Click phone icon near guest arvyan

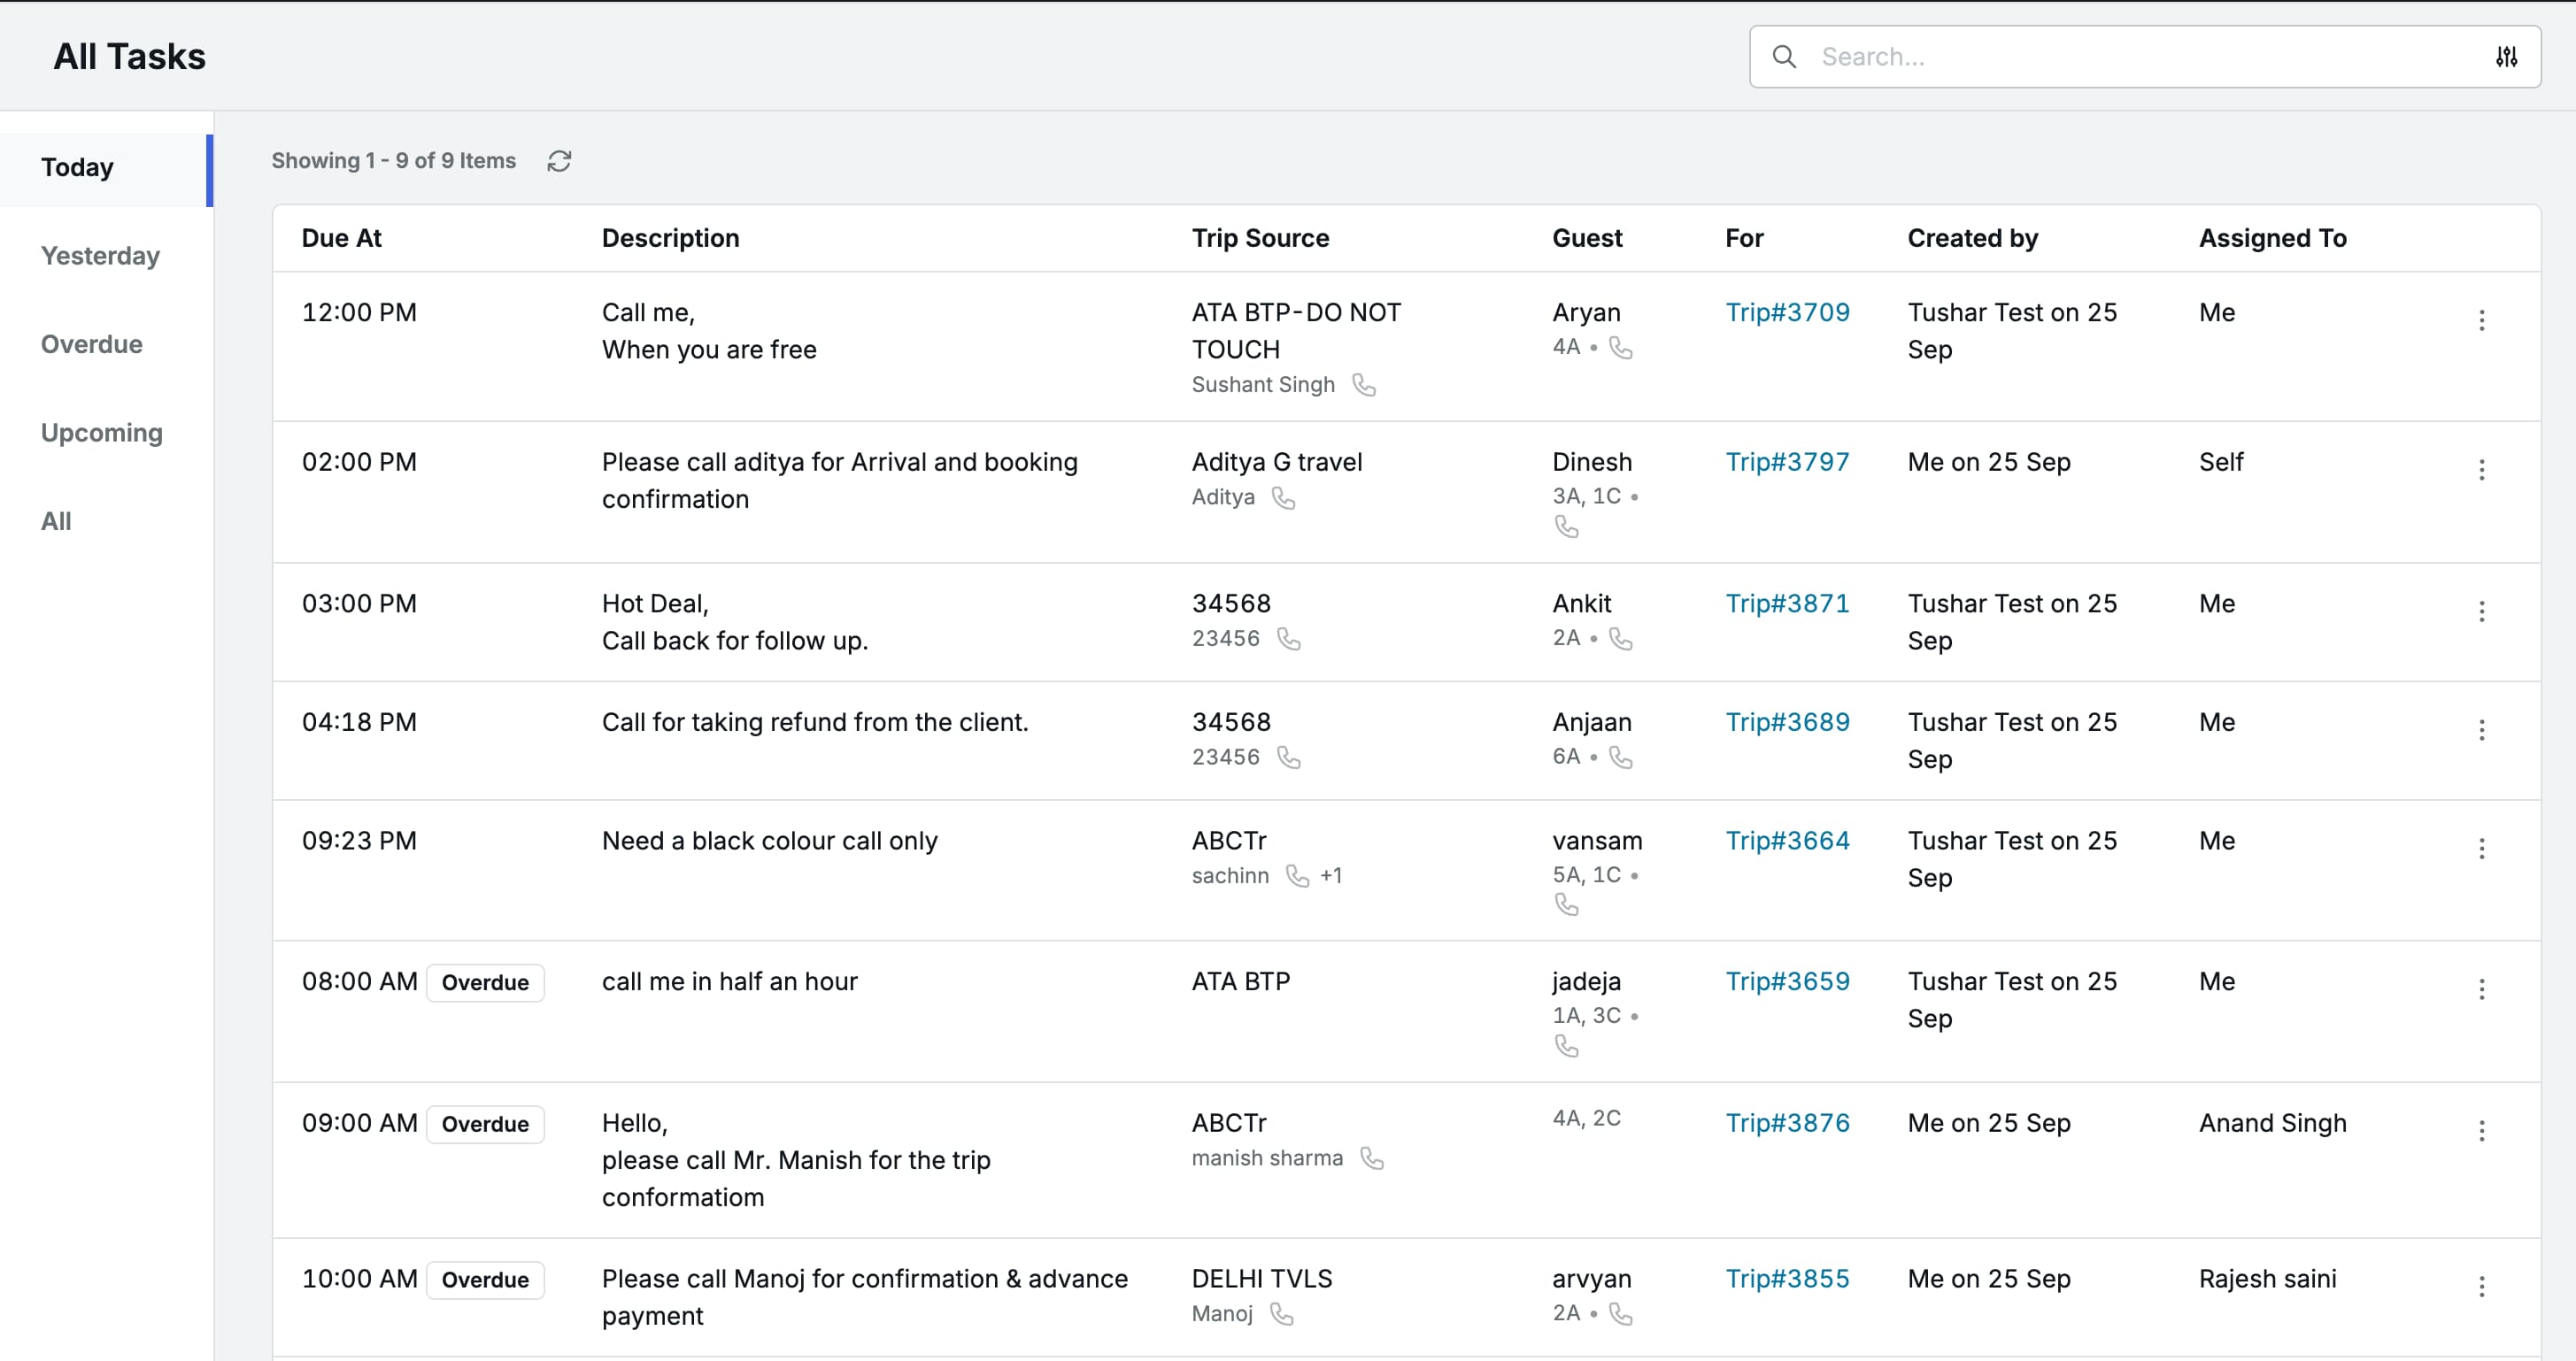pos(1620,1314)
